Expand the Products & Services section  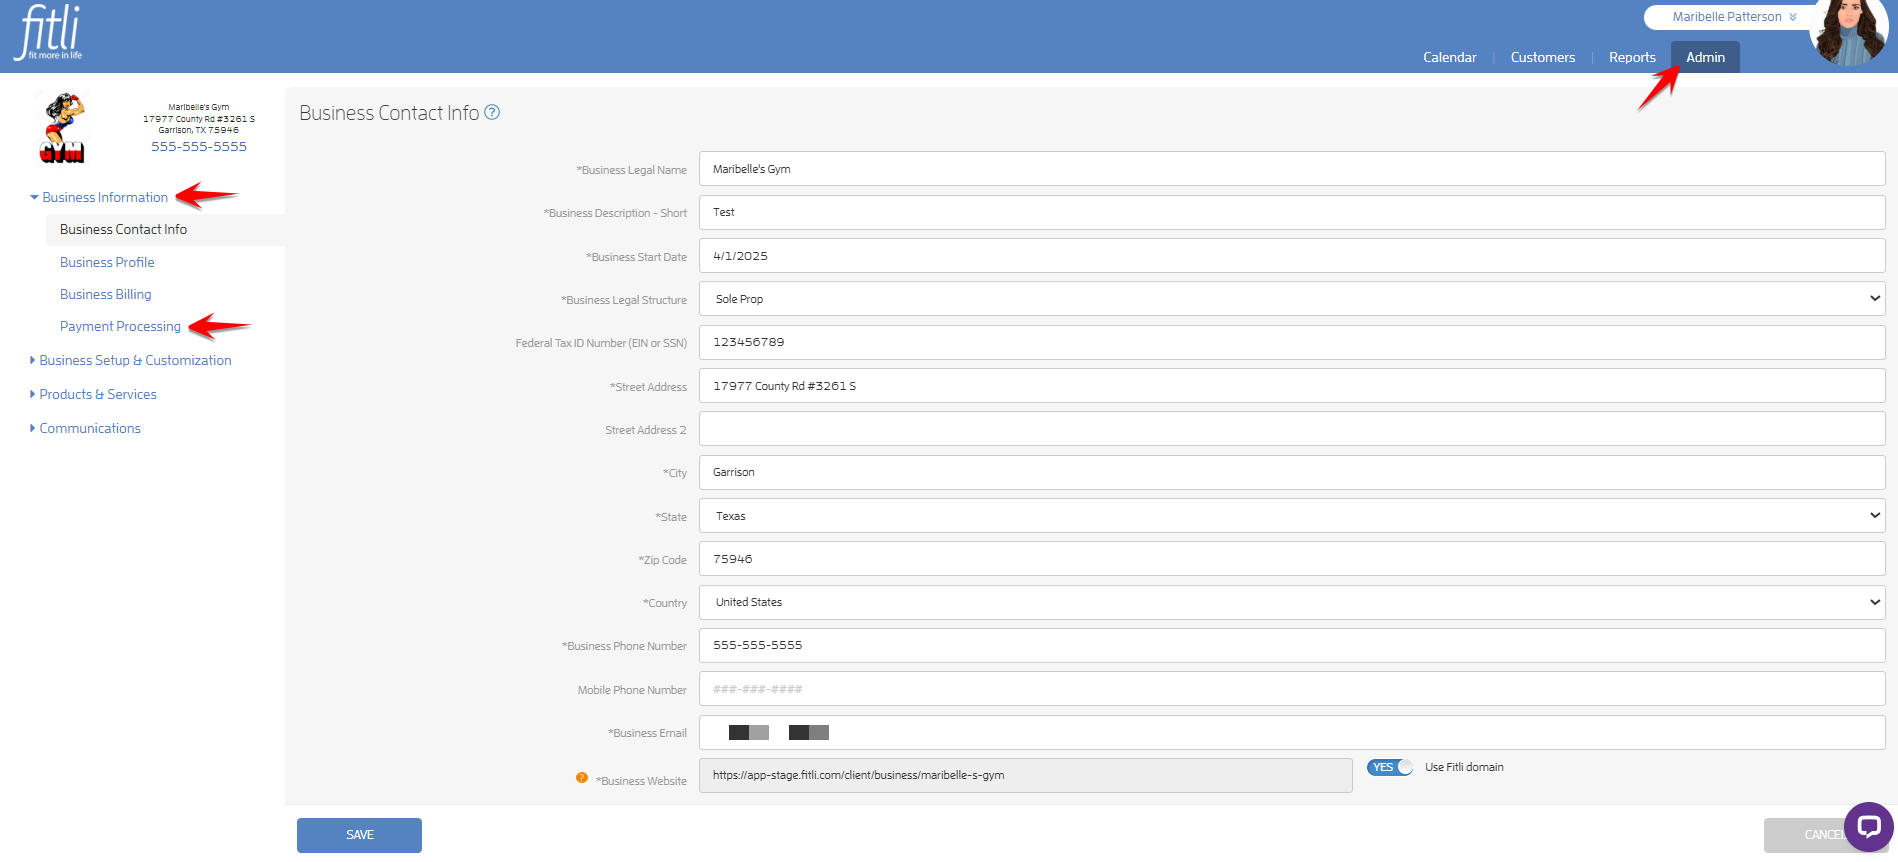click(x=93, y=394)
